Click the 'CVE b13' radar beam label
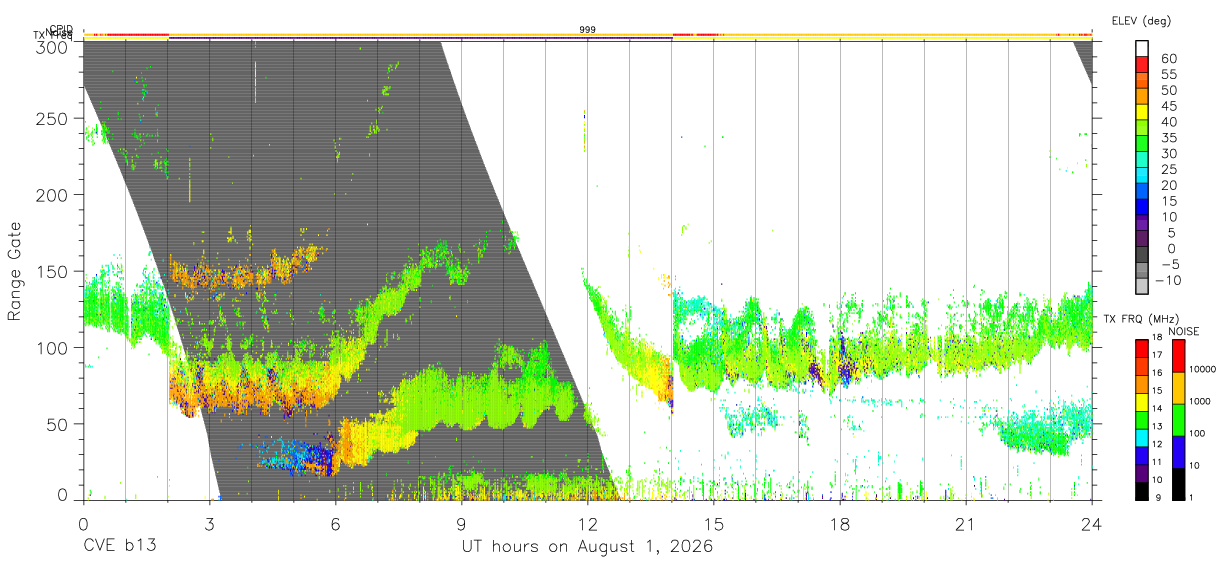The width and height of the screenshot is (1228, 567). (x=119, y=547)
